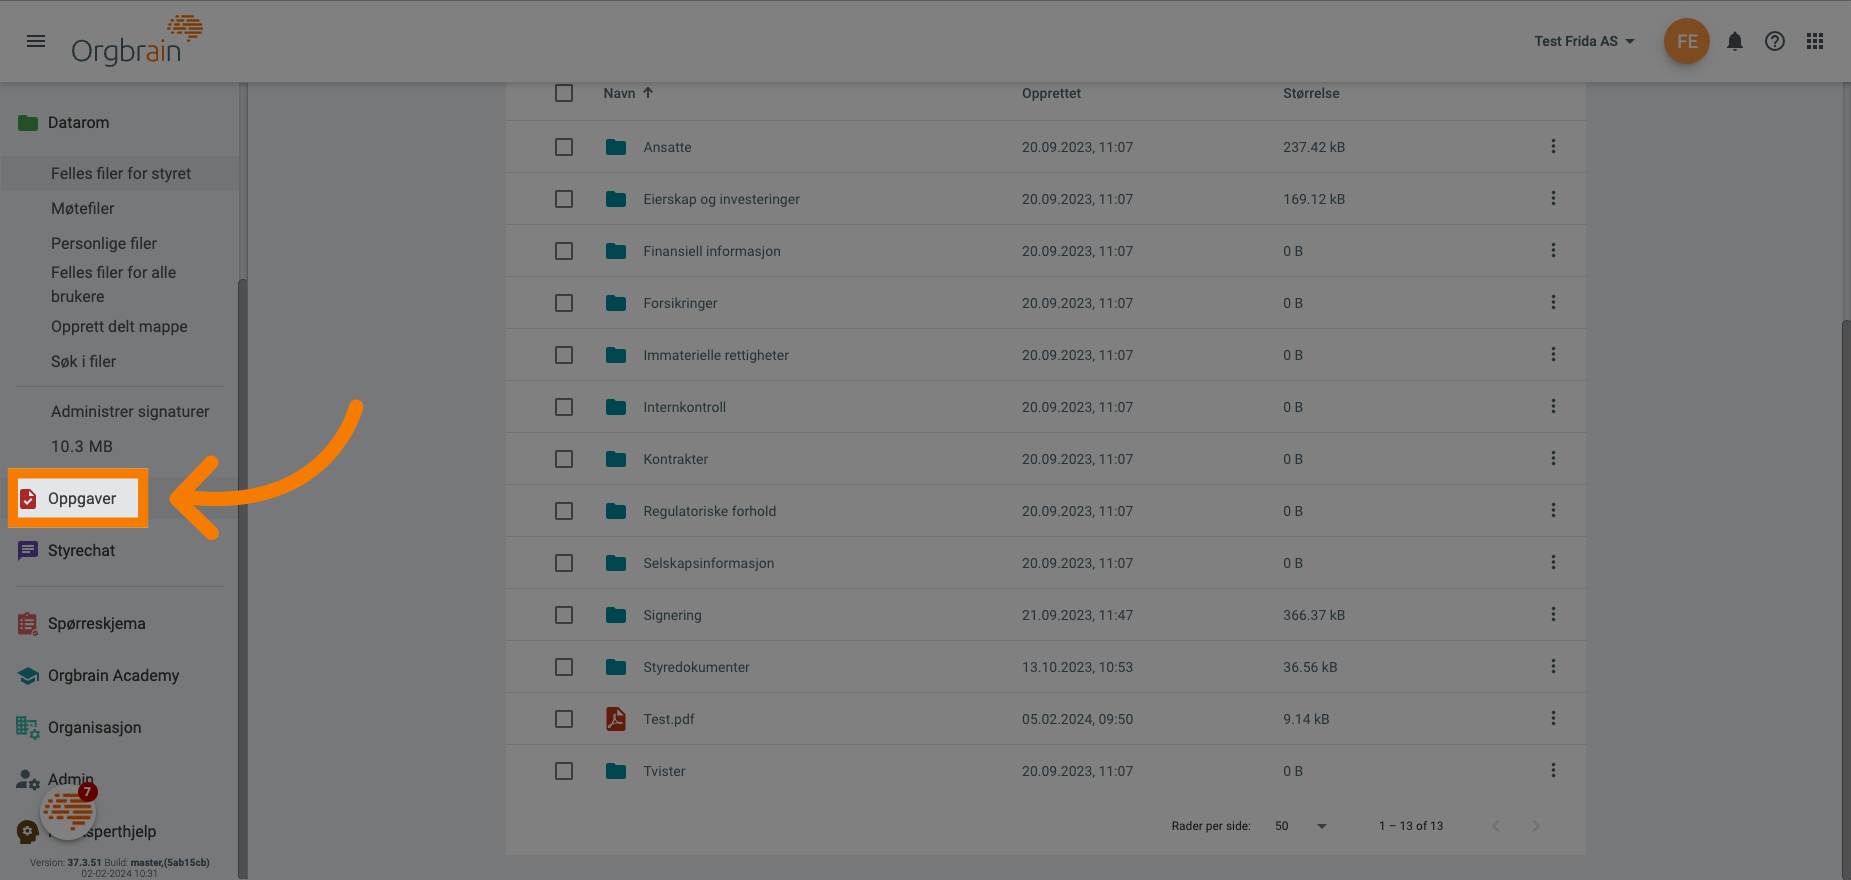Select the Signering folder checkbox
Image resolution: width=1851 pixels, height=880 pixels.
pyautogui.click(x=564, y=615)
